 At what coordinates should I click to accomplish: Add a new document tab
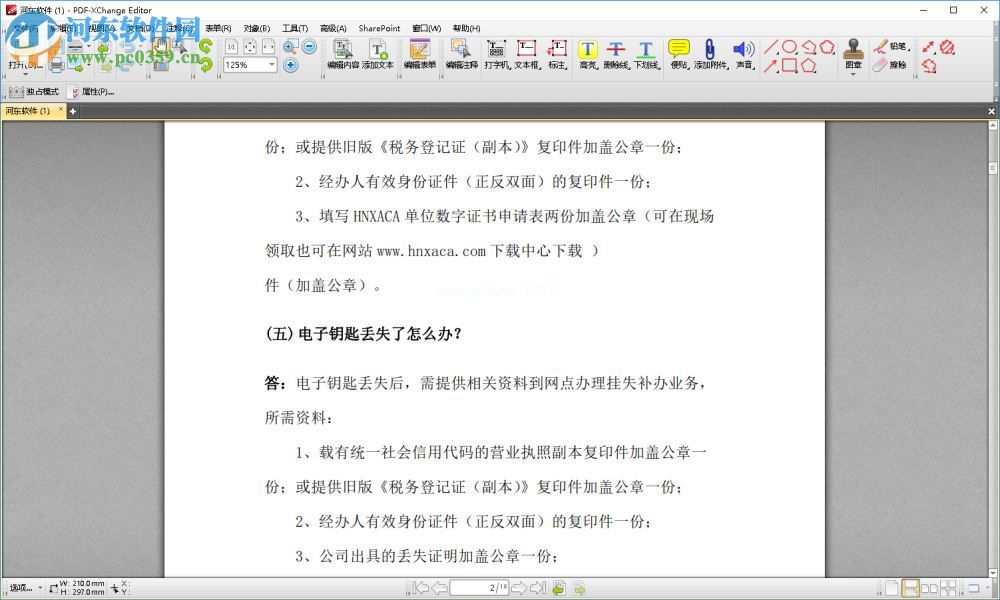click(73, 111)
